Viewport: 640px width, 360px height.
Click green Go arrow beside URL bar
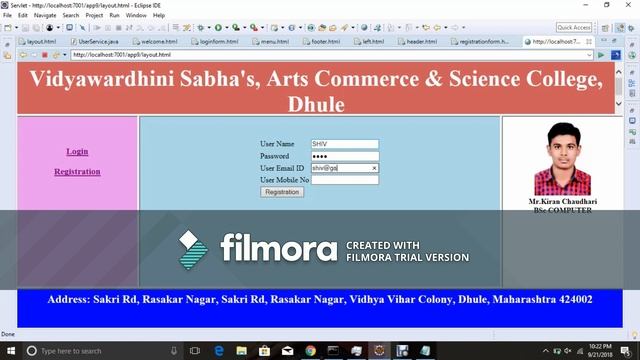click(601, 55)
